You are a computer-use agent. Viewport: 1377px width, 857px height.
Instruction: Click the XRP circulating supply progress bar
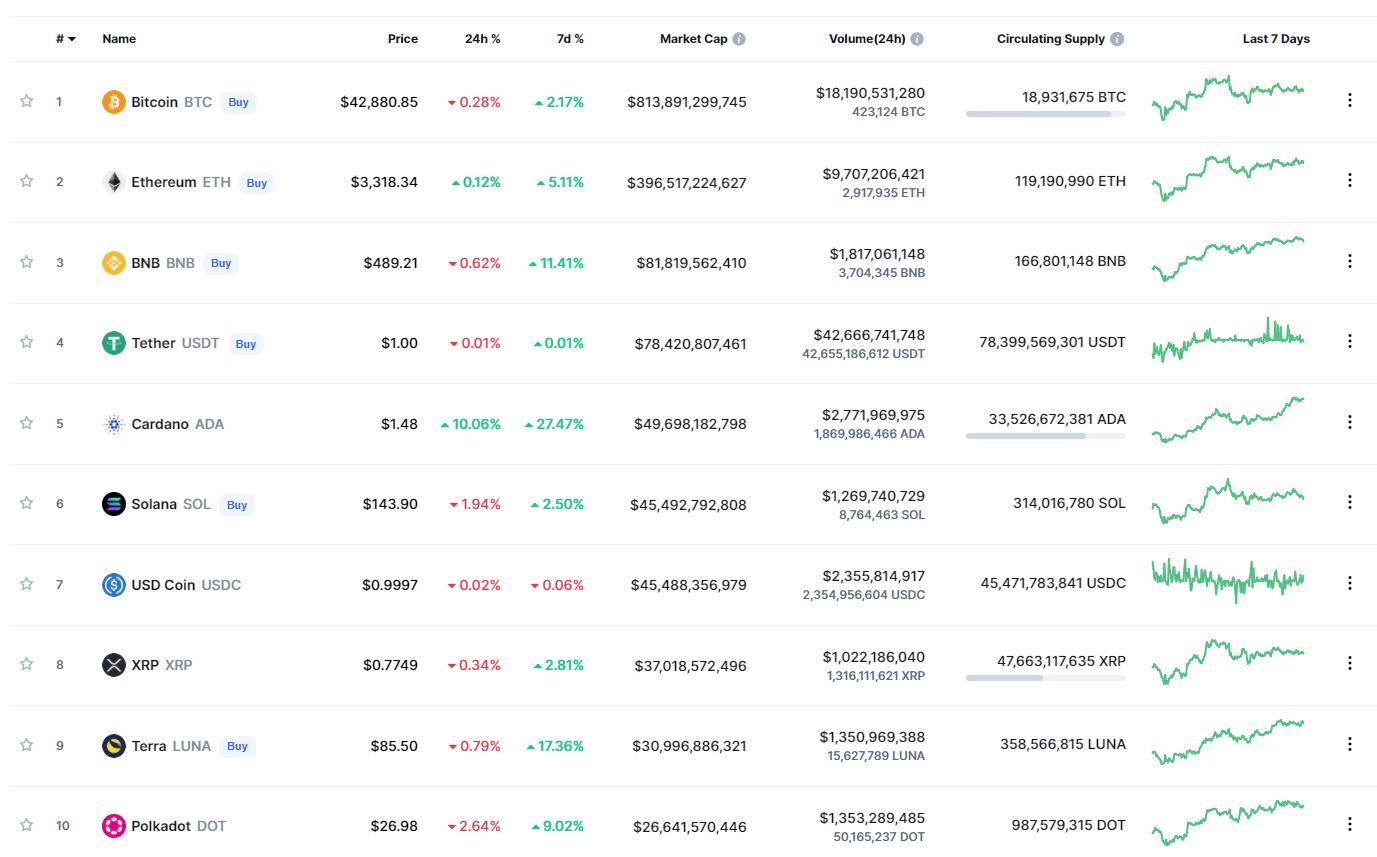point(1046,678)
